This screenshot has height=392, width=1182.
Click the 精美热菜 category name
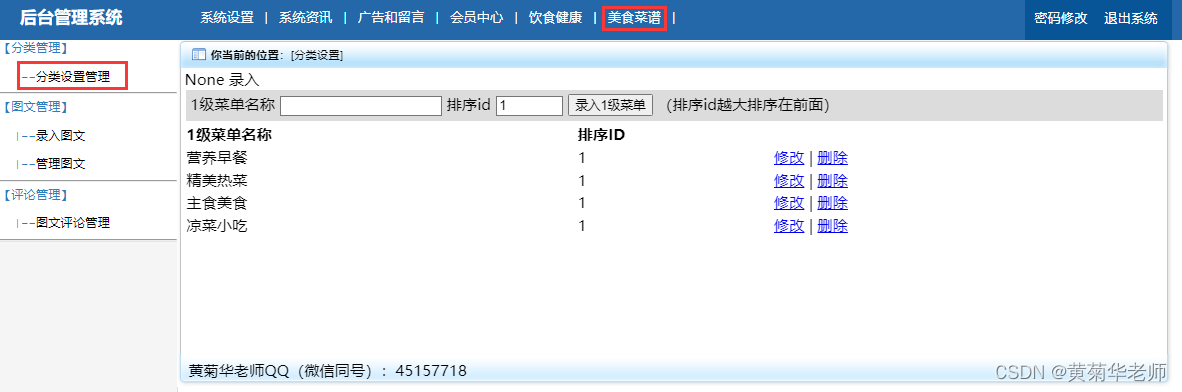pos(216,181)
